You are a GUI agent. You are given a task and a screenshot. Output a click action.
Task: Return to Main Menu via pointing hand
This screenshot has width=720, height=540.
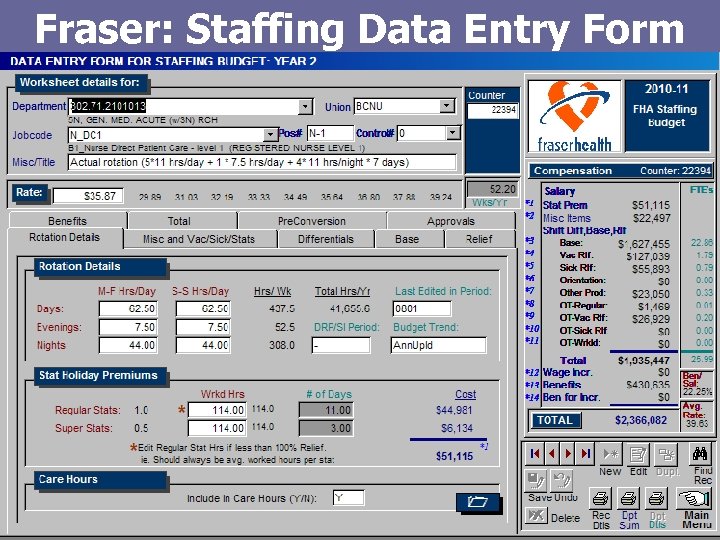[x=696, y=498]
